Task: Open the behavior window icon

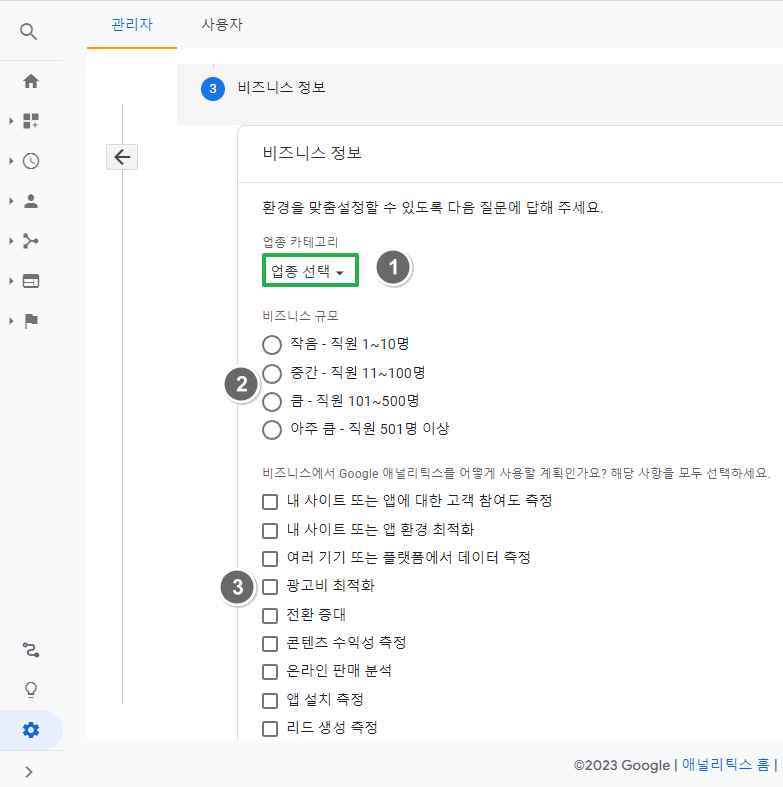Action: pyautogui.click(x=31, y=281)
